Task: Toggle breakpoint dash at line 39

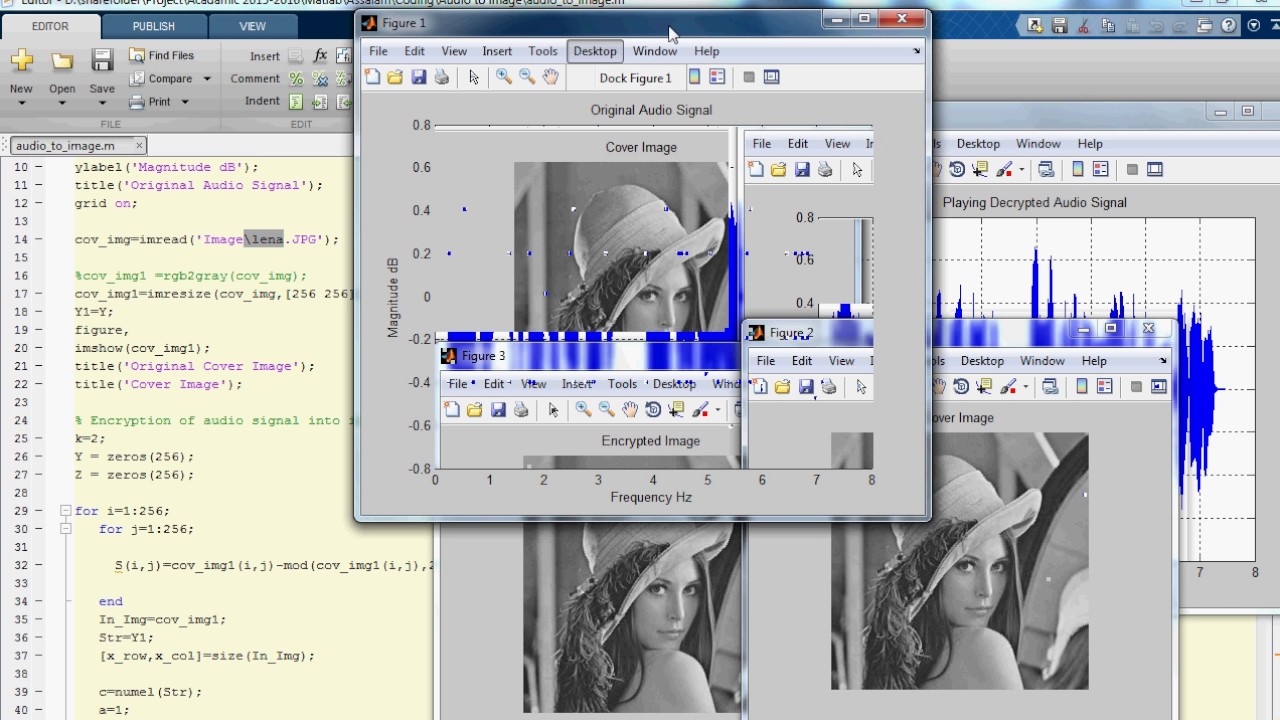Action: 38,692
